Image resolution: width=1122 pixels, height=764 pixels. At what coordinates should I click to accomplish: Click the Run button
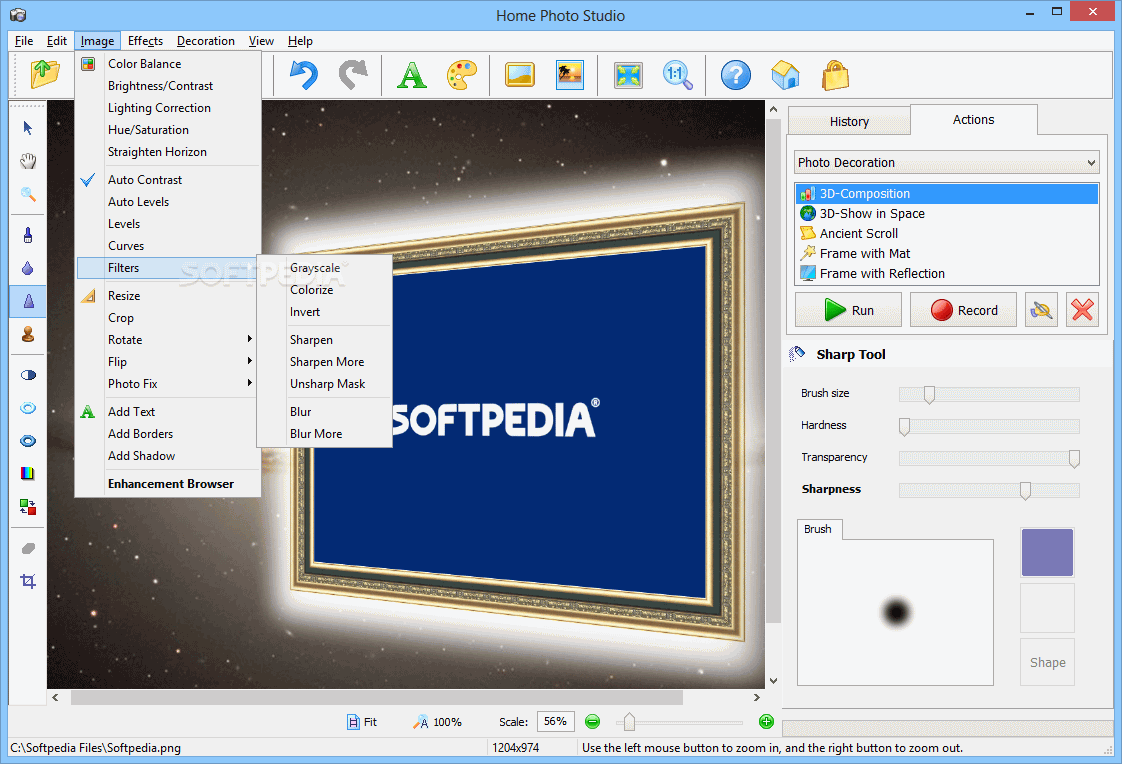pos(849,310)
